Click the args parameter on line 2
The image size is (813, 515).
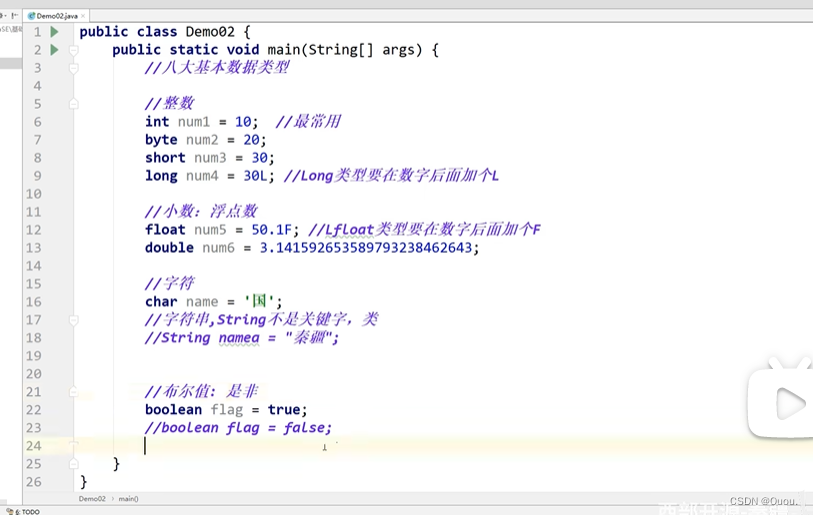point(399,50)
